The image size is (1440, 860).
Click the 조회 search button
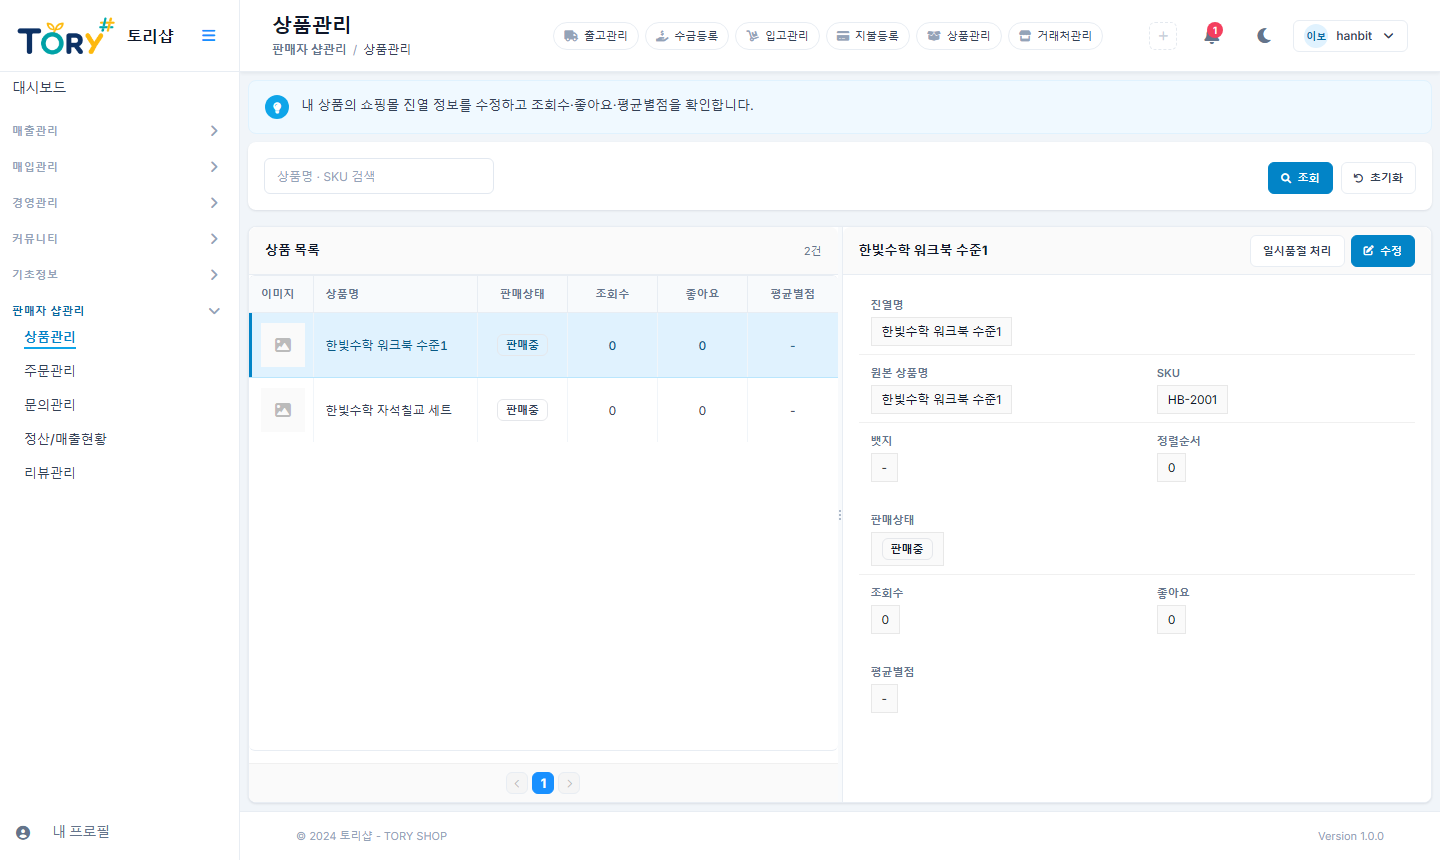click(x=1300, y=178)
